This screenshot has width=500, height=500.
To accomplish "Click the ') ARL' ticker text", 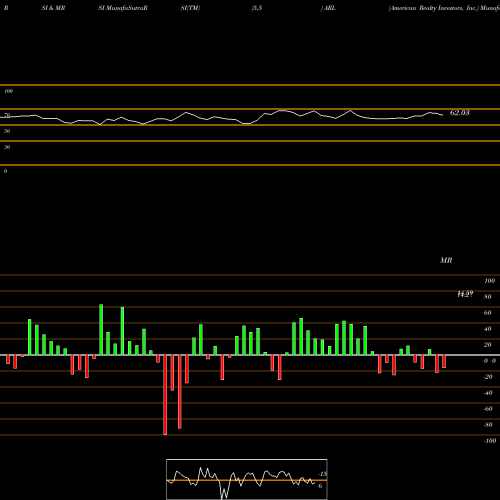I will pos(328,8).
